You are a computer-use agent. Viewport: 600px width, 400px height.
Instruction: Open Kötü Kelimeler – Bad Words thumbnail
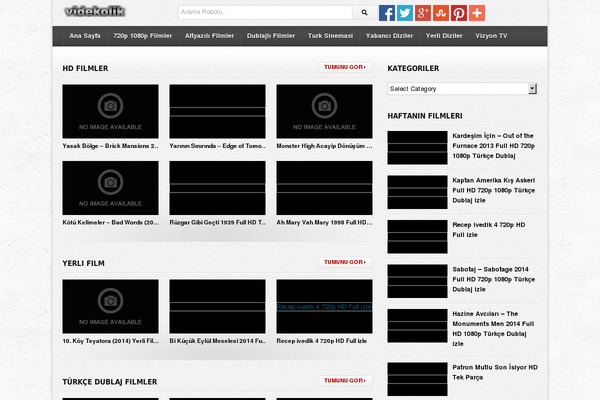pyautogui.click(x=111, y=188)
